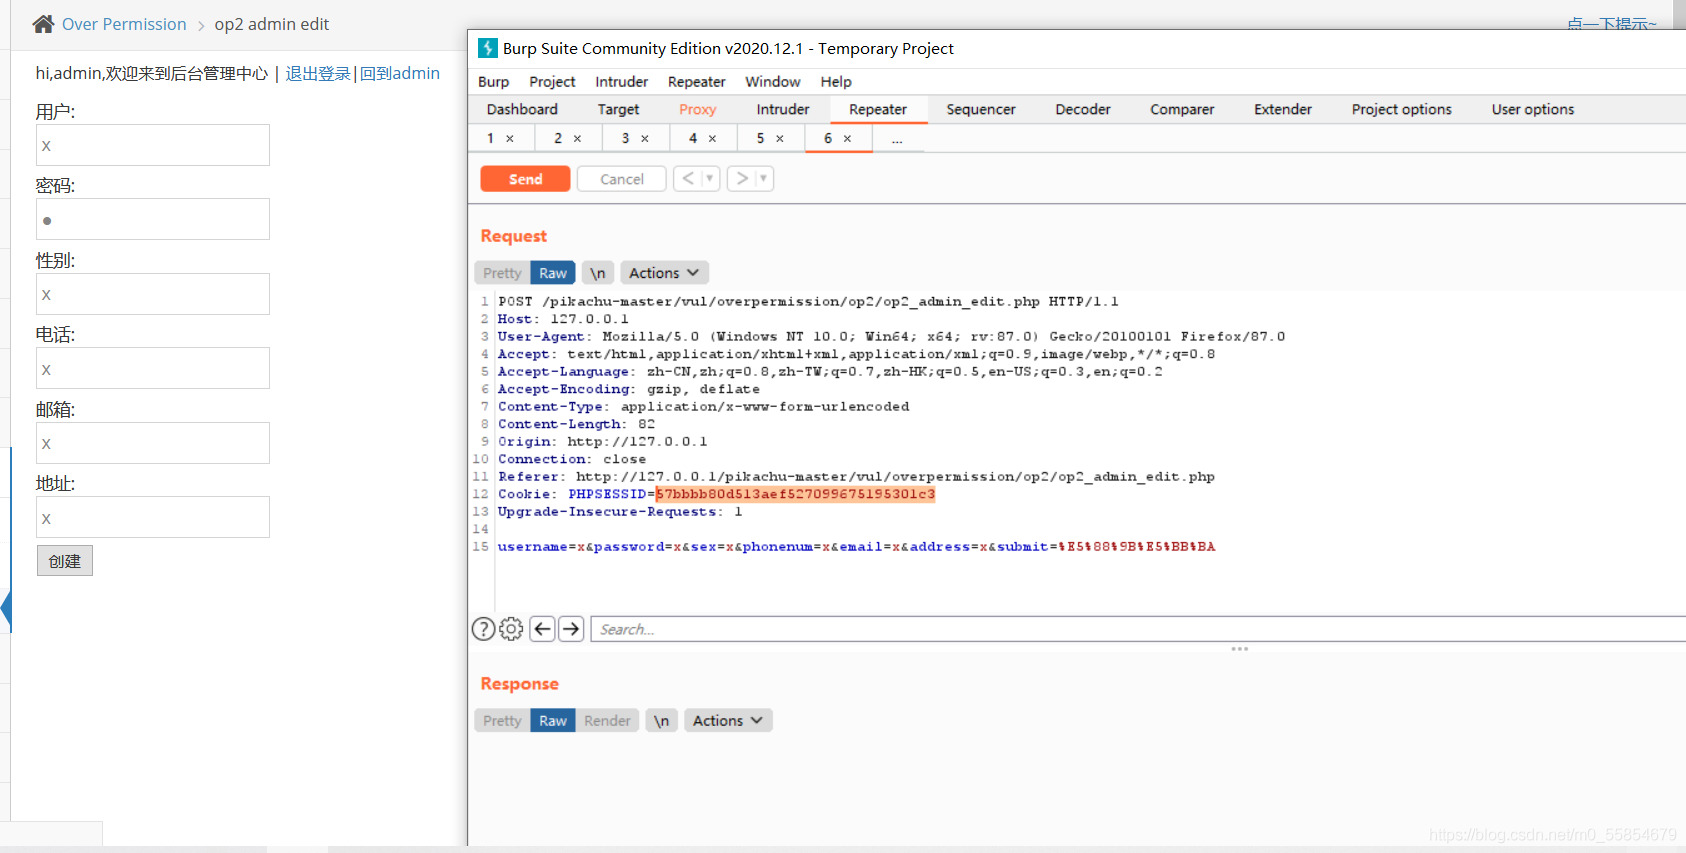The width and height of the screenshot is (1686, 853).
Task: Toggle non-printable characters in Response
Action: [x=661, y=721]
